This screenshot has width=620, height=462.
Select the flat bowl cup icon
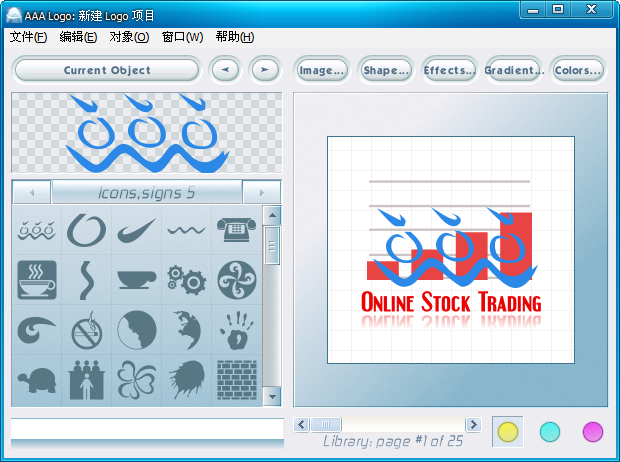(x=137, y=279)
